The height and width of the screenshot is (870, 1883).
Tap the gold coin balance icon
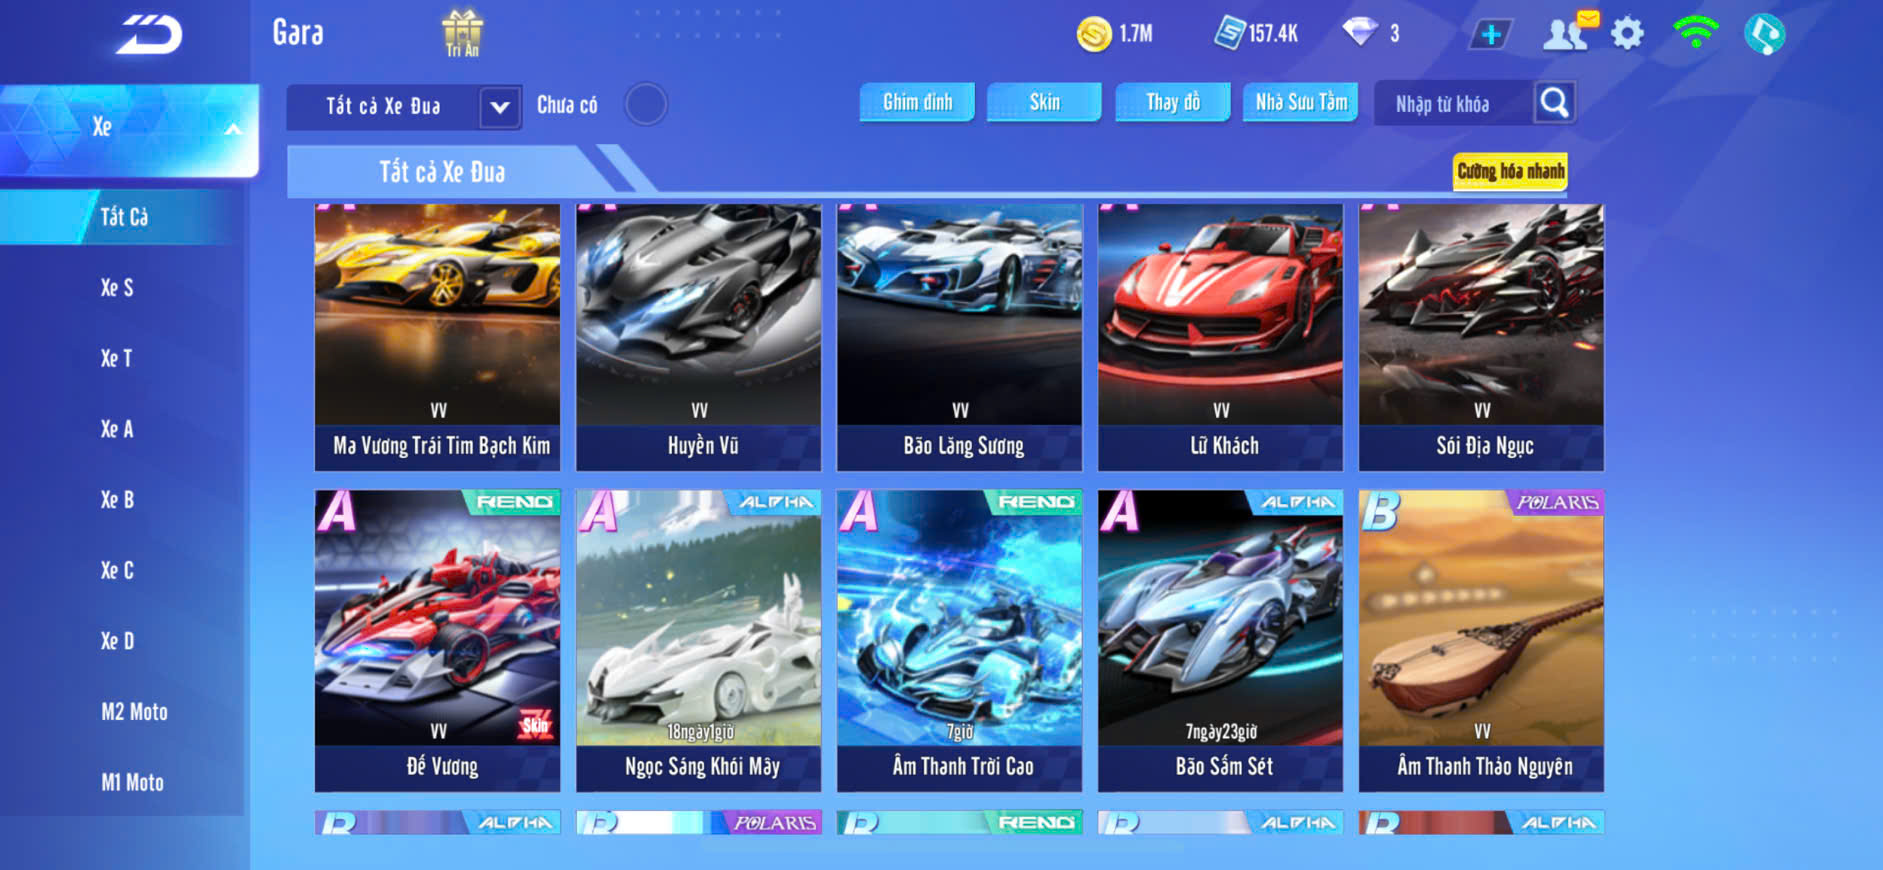tap(1094, 34)
